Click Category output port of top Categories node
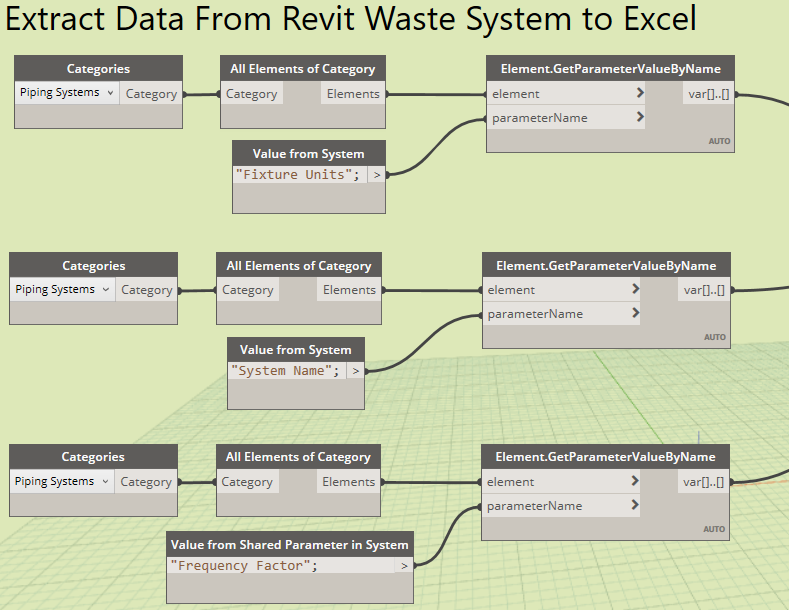This screenshot has width=789, height=610. tap(151, 94)
